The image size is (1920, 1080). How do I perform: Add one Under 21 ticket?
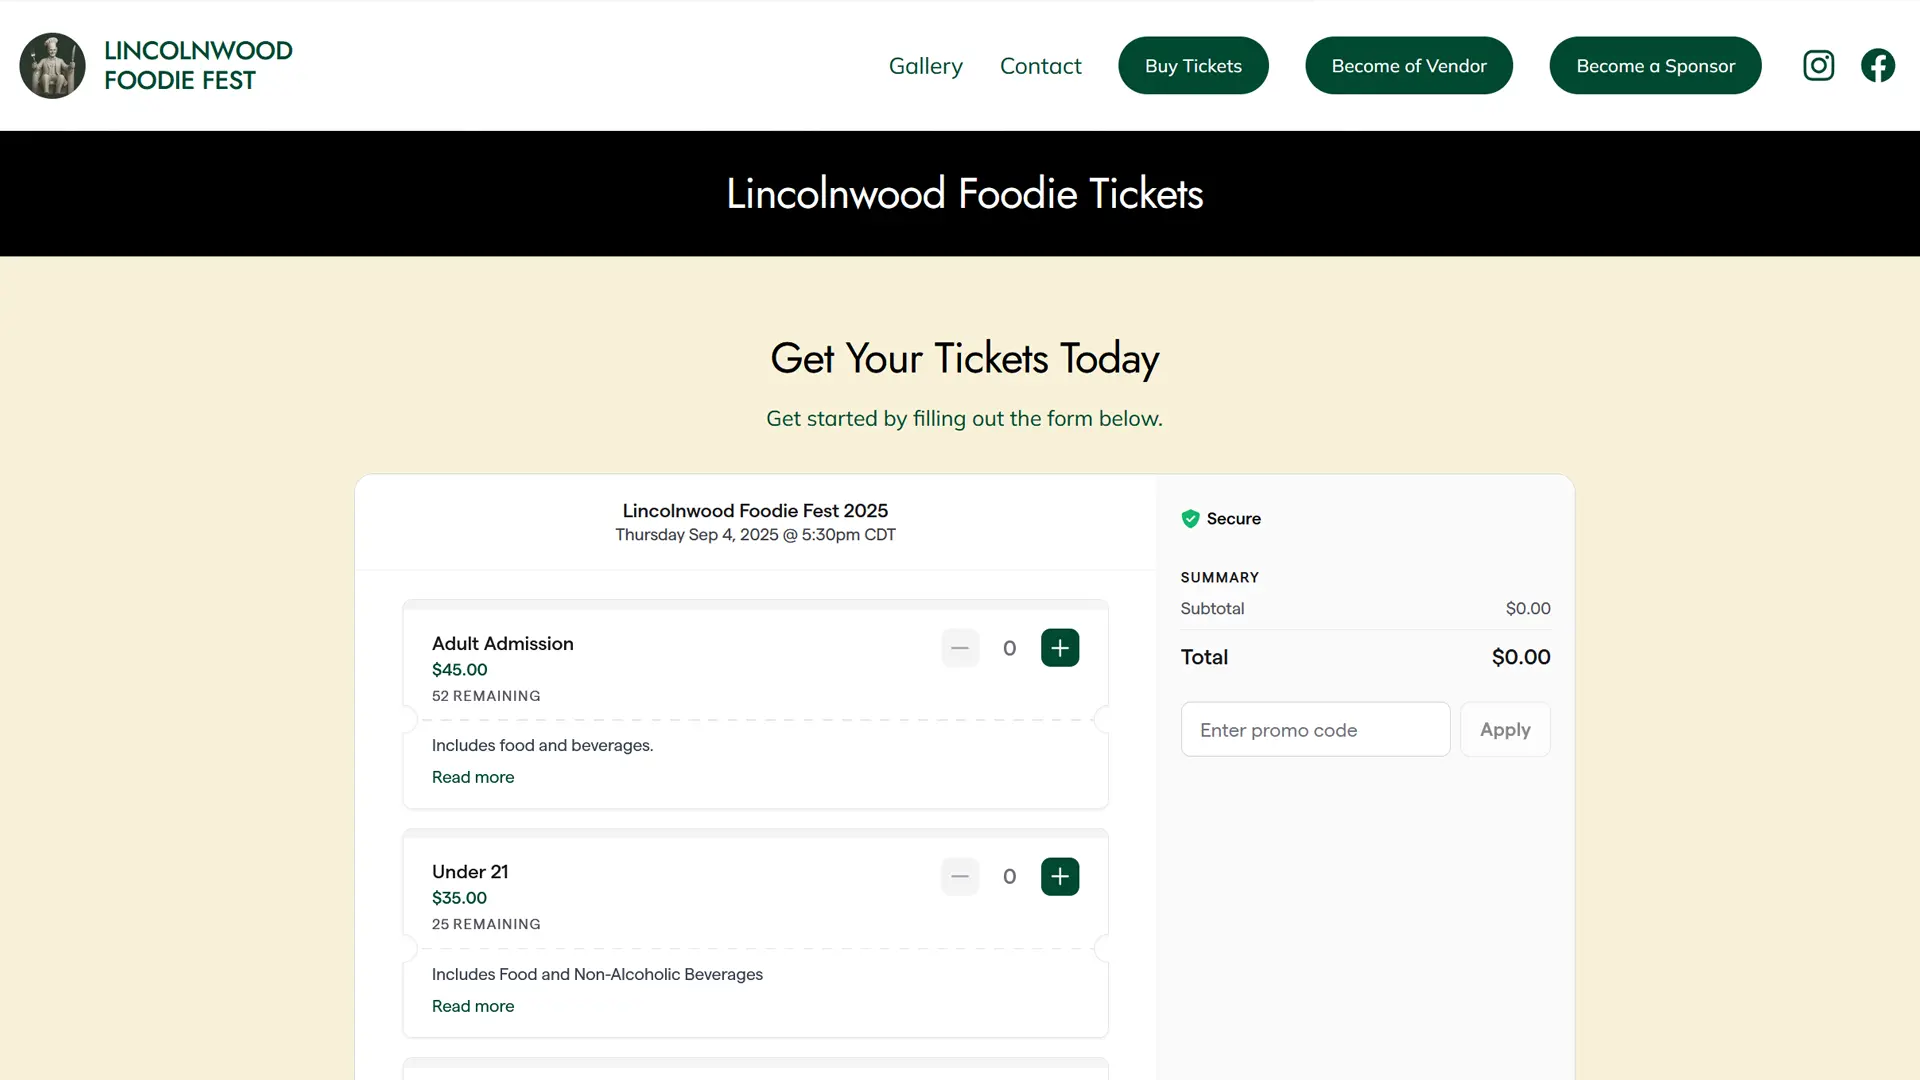point(1060,877)
